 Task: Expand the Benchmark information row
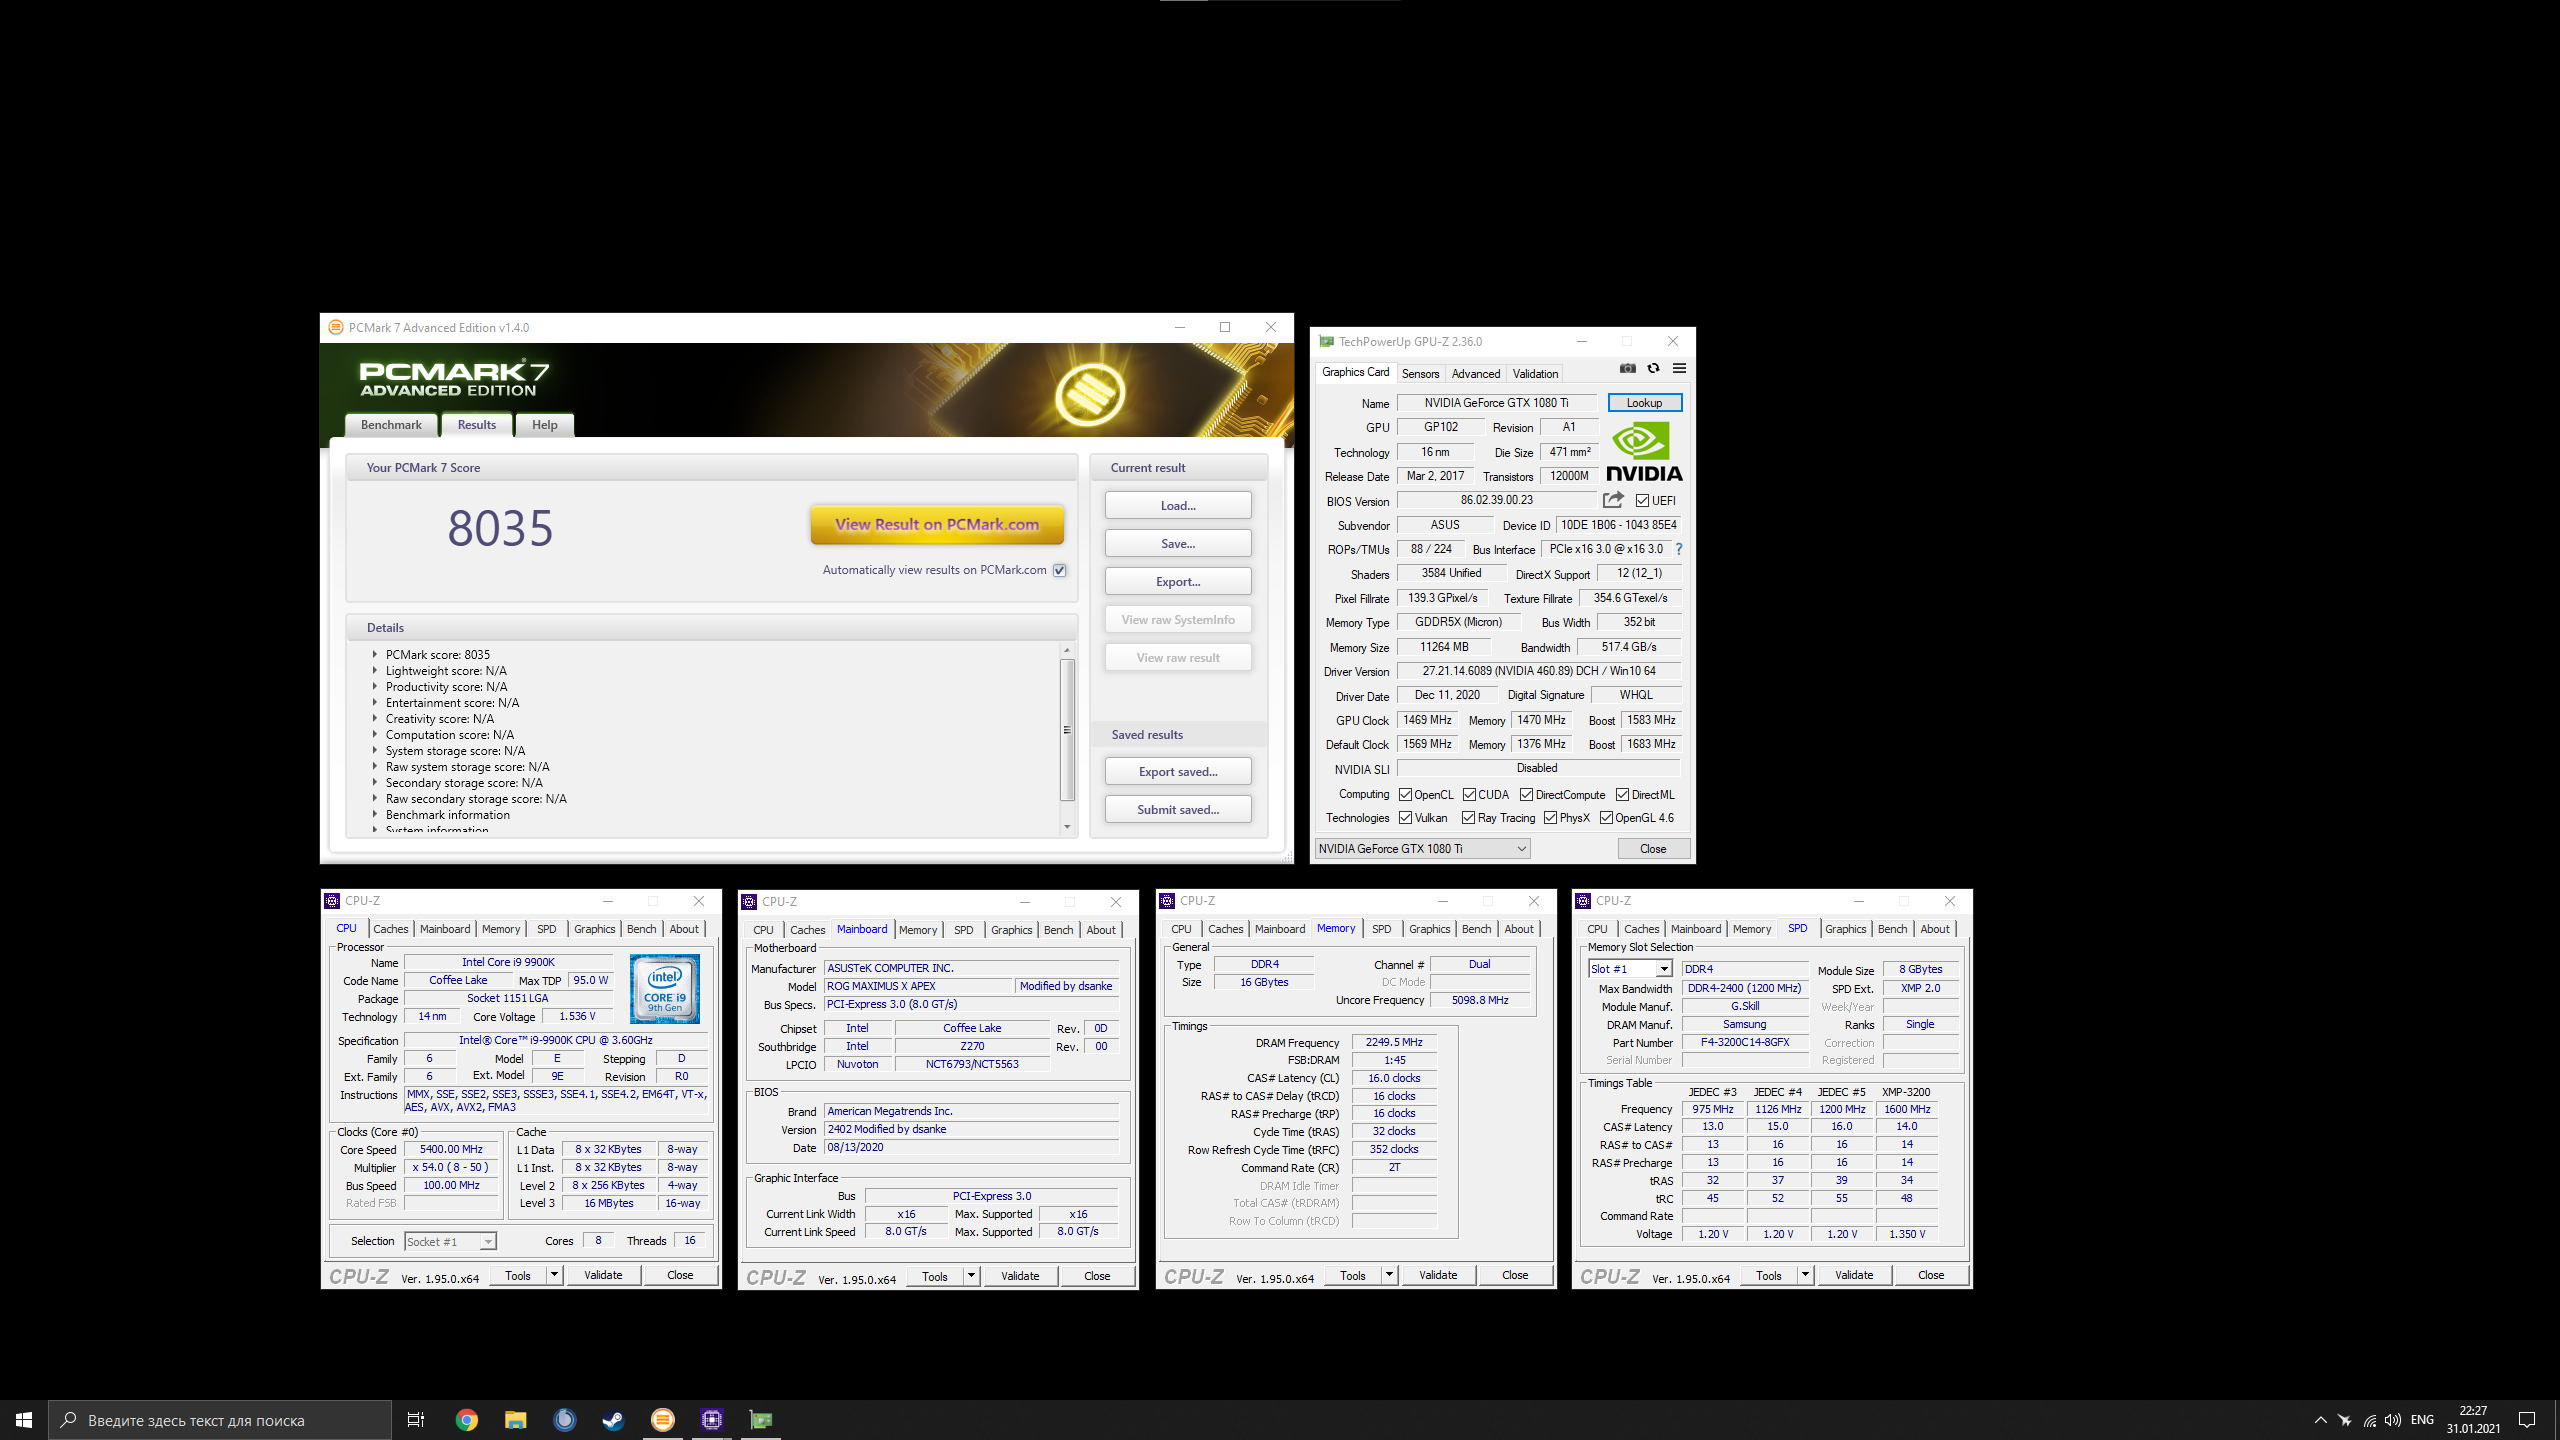click(375, 815)
